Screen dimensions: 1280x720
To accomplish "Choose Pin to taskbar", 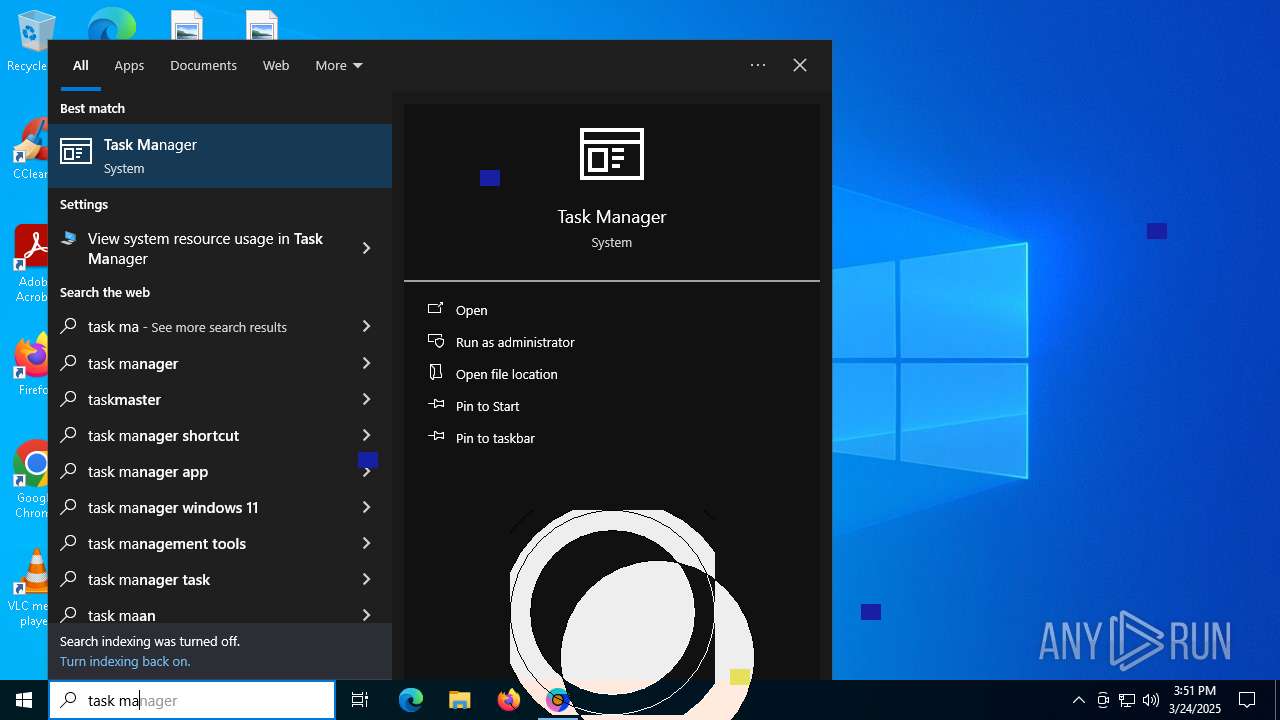I will (495, 438).
